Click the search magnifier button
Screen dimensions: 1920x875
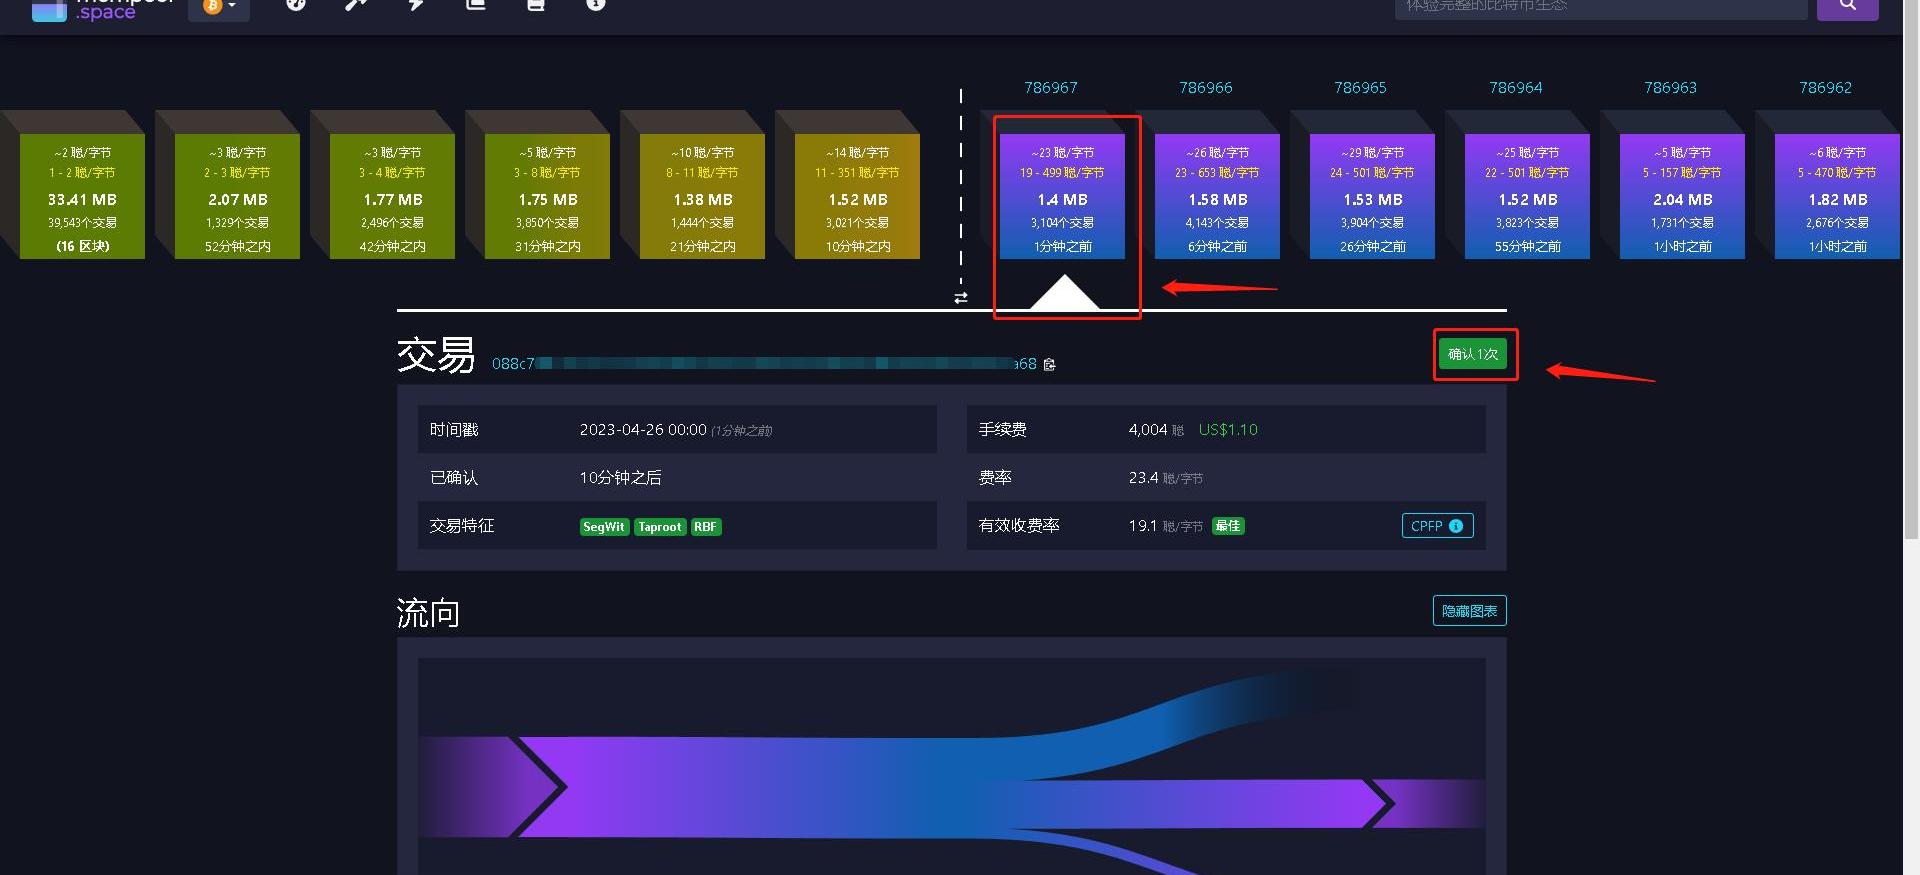tap(1847, 6)
